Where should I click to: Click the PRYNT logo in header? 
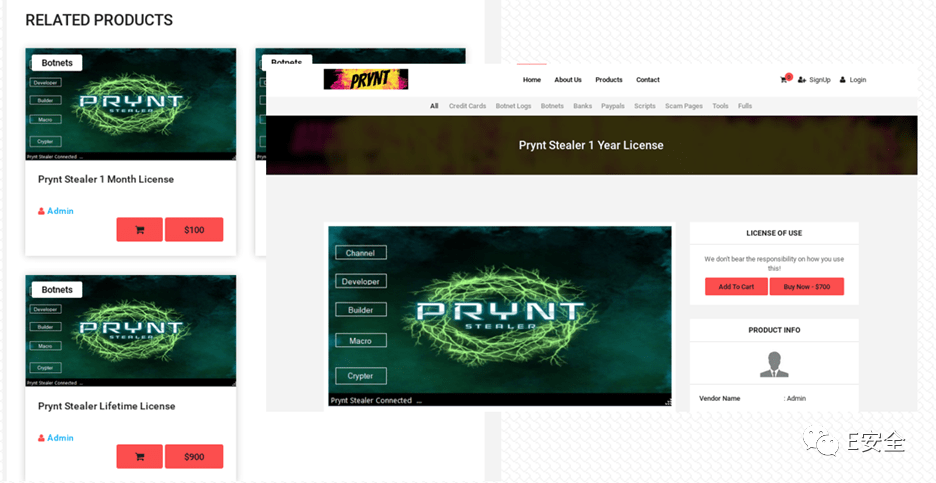point(366,79)
